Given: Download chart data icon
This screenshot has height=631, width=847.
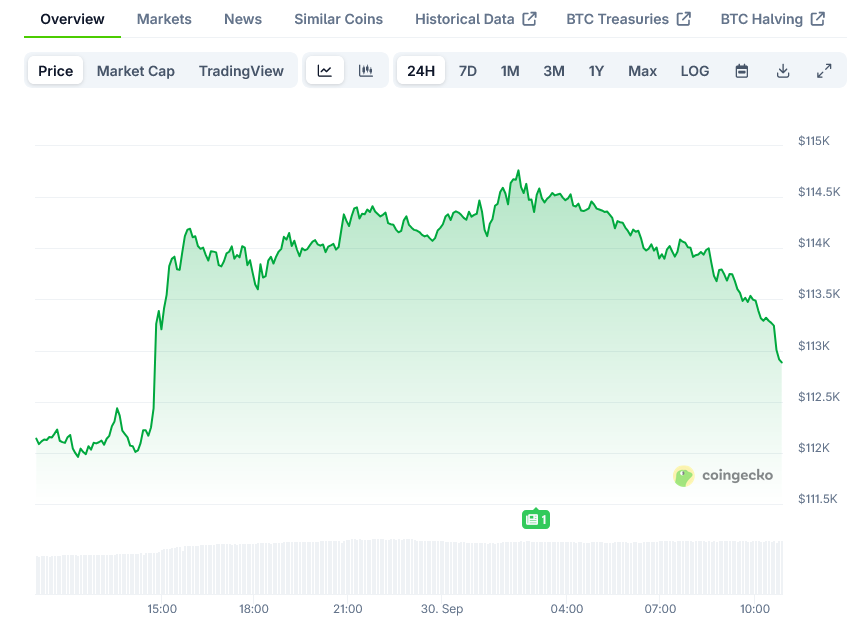Looking at the screenshot, I should [x=783, y=71].
